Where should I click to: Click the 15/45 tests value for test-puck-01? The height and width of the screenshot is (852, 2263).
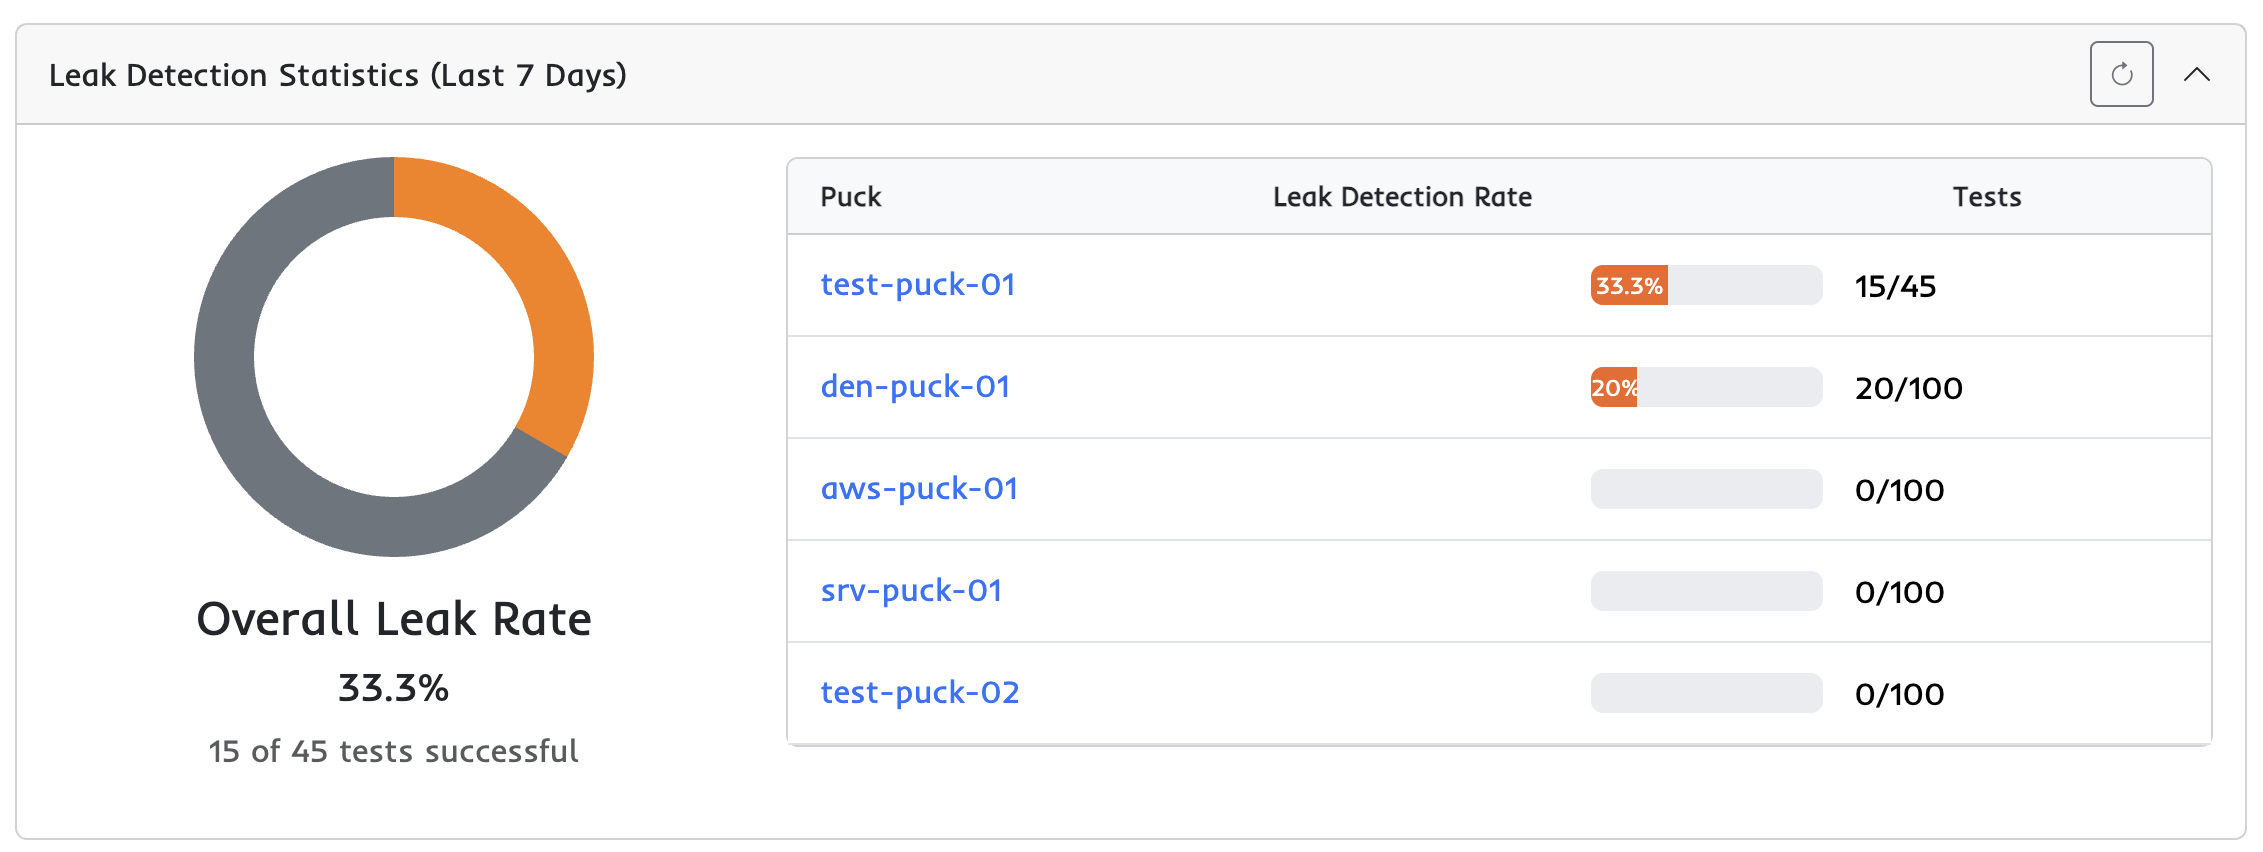(x=1894, y=285)
